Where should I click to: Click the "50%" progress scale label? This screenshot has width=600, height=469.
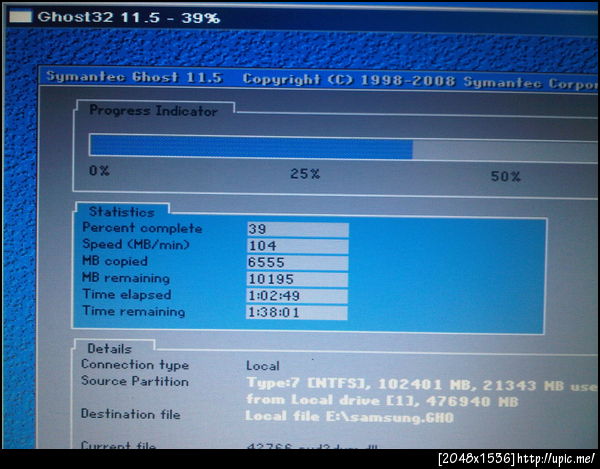coord(505,176)
